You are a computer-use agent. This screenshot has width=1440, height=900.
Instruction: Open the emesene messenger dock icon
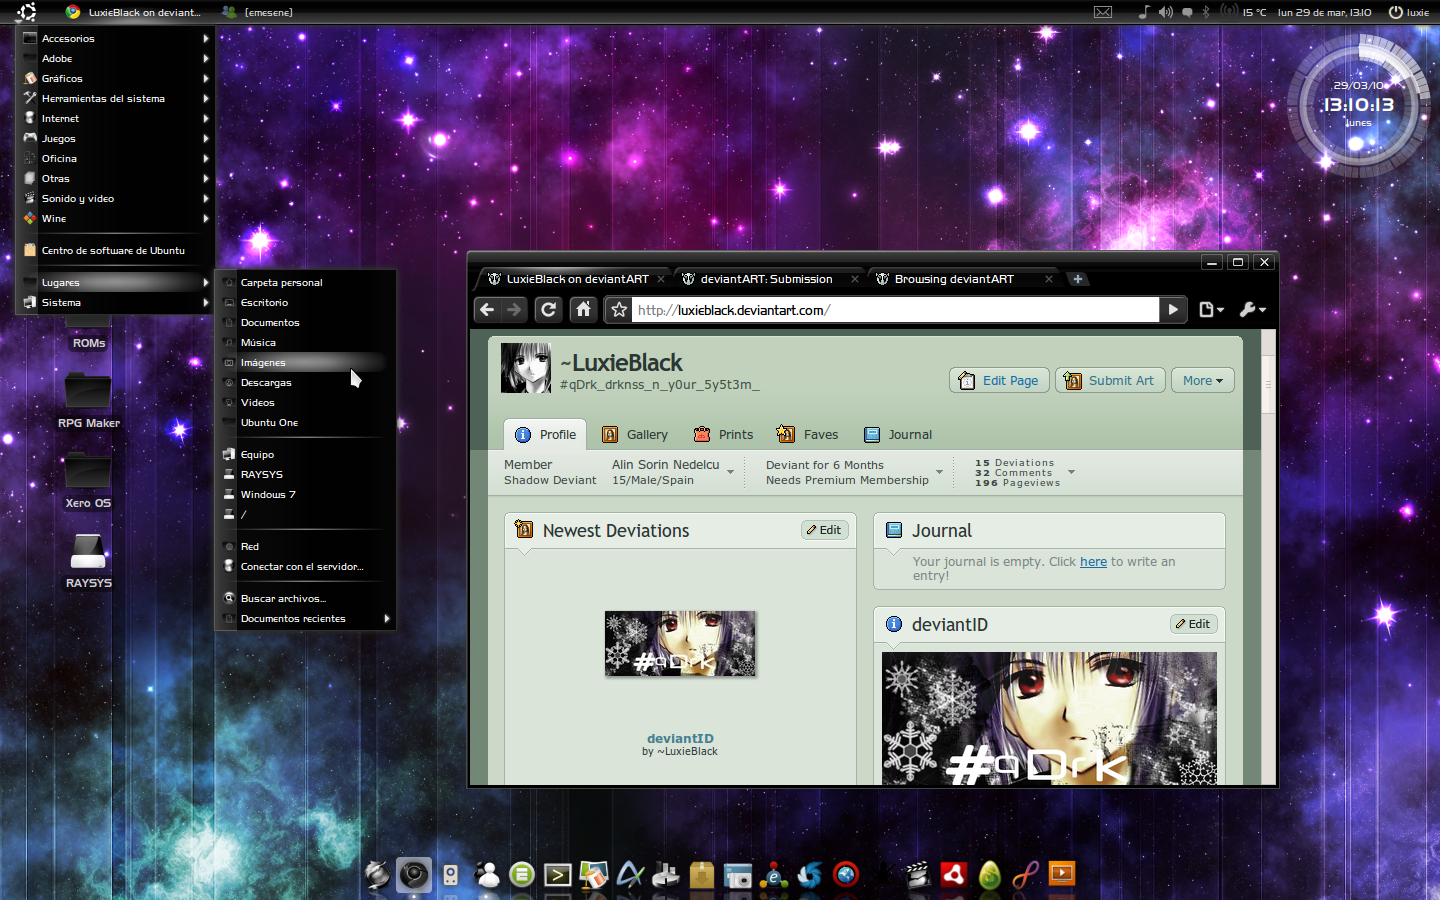pos(487,875)
